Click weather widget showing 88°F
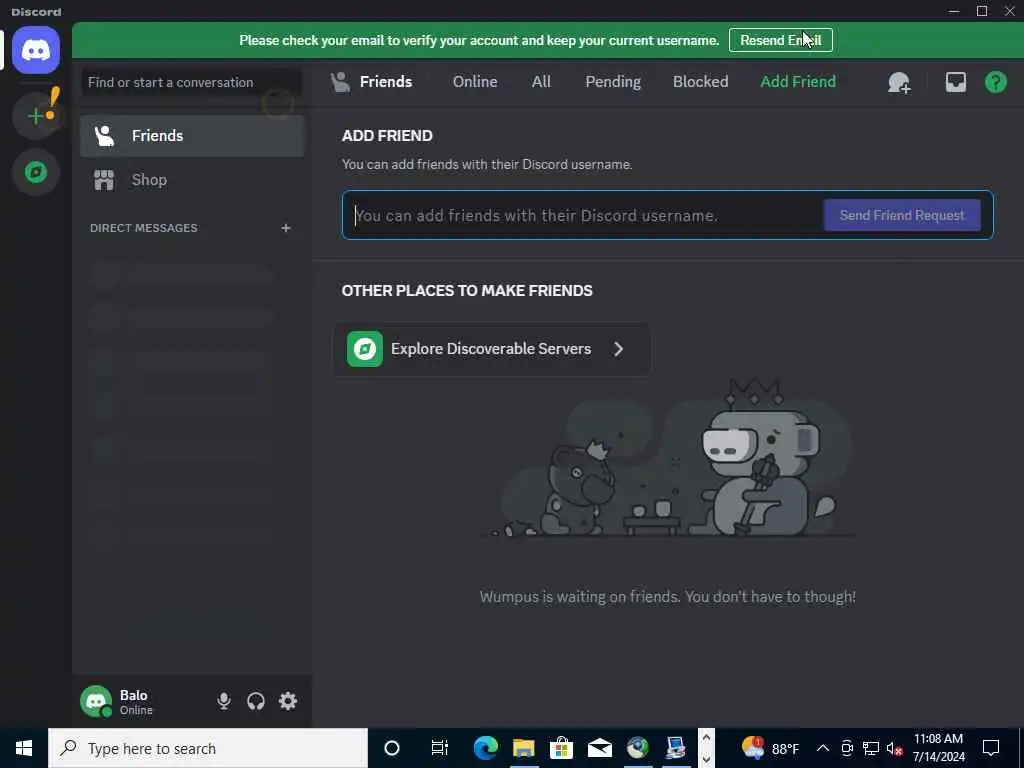The width and height of the screenshot is (1024, 768). pos(771,748)
